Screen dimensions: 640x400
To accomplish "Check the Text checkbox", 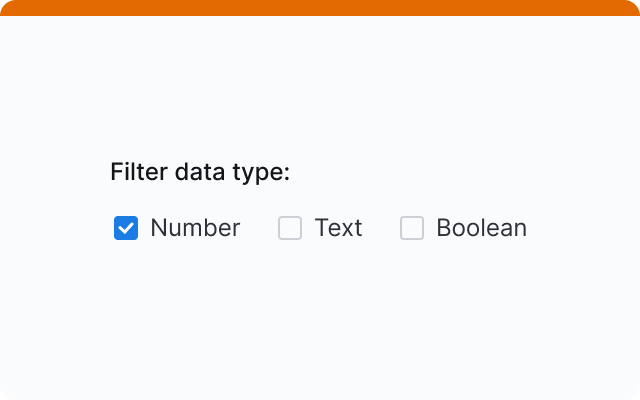I will click(290, 229).
